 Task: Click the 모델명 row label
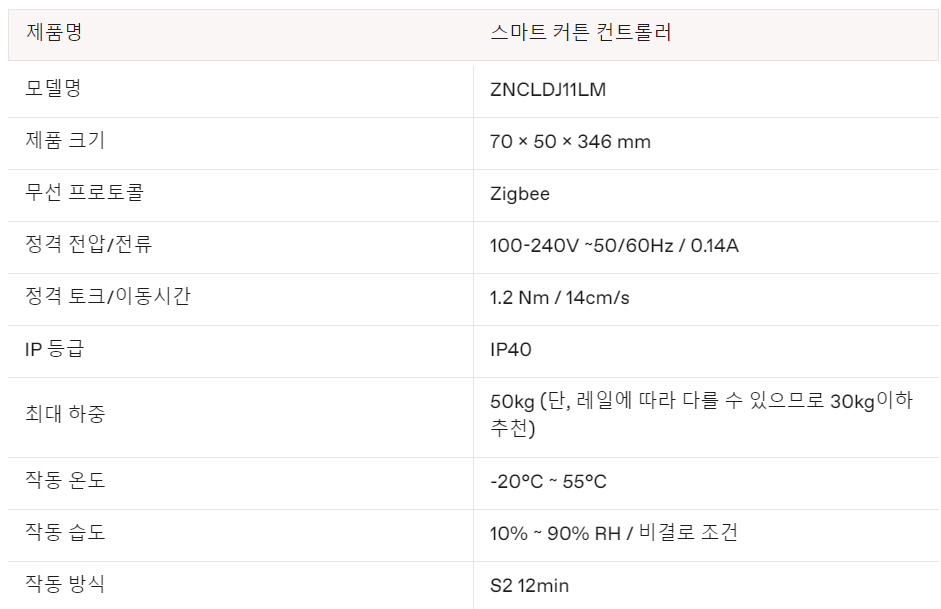coord(54,88)
